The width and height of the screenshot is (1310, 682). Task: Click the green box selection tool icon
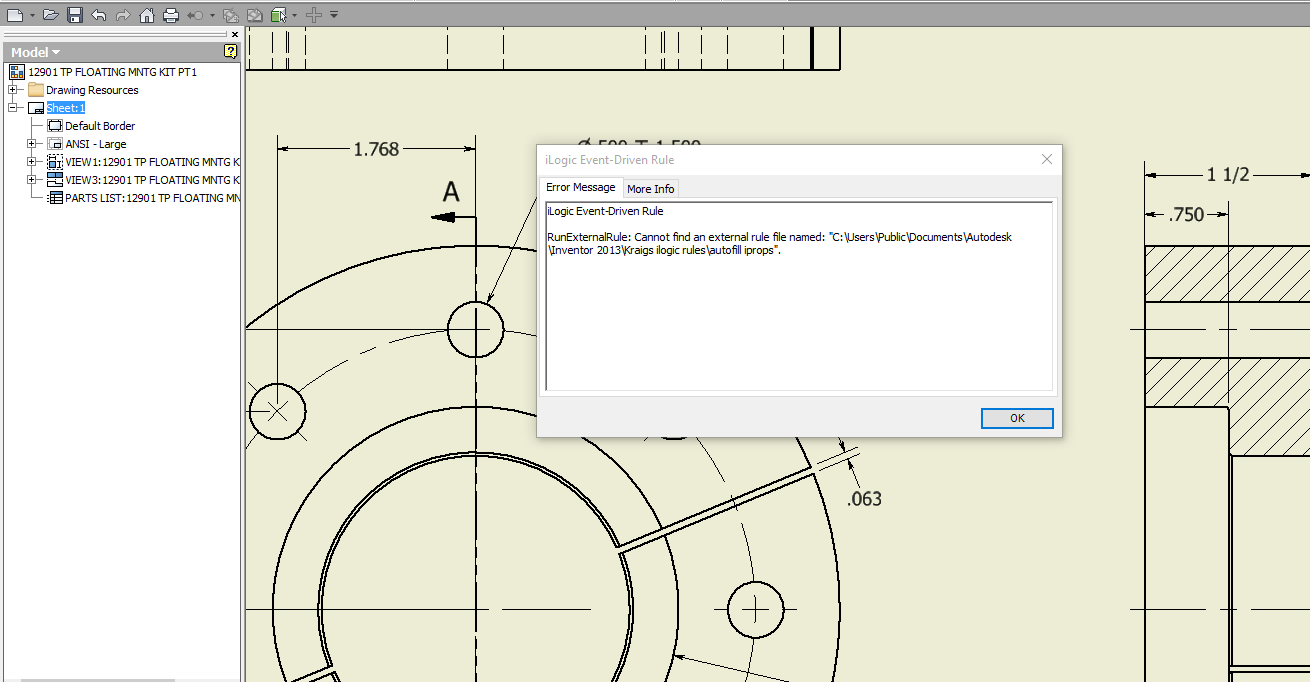point(279,15)
